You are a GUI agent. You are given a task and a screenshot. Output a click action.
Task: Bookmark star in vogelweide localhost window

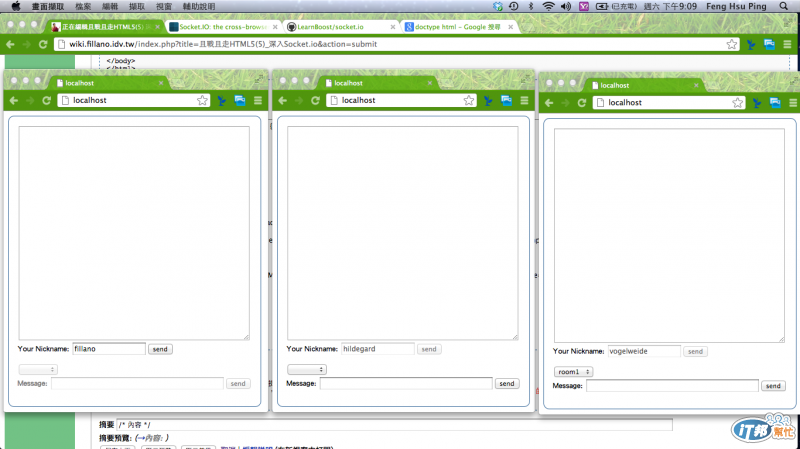click(x=737, y=103)
